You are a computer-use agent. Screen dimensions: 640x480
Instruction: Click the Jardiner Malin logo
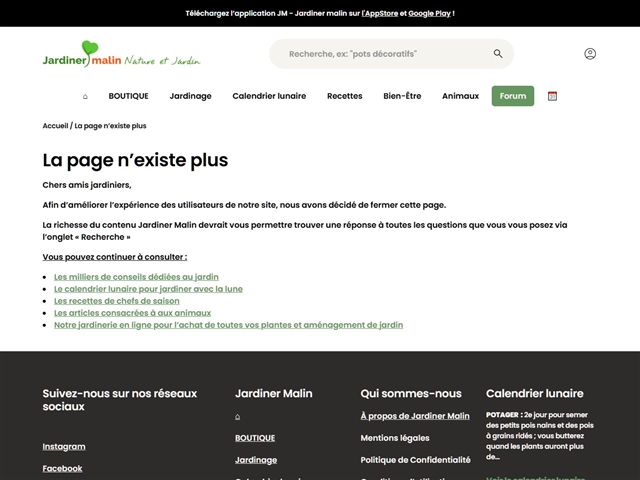coord(122,54)
